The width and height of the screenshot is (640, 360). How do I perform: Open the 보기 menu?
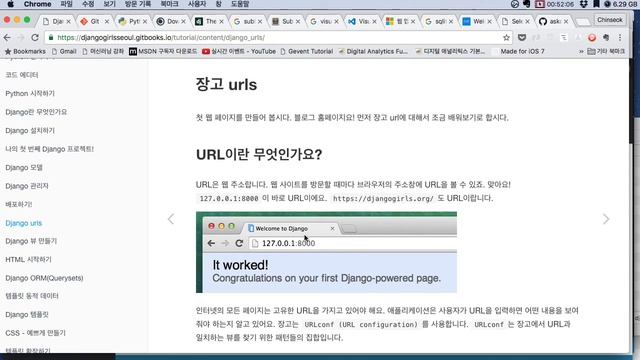pyautogui.click(x=109, y=4)
